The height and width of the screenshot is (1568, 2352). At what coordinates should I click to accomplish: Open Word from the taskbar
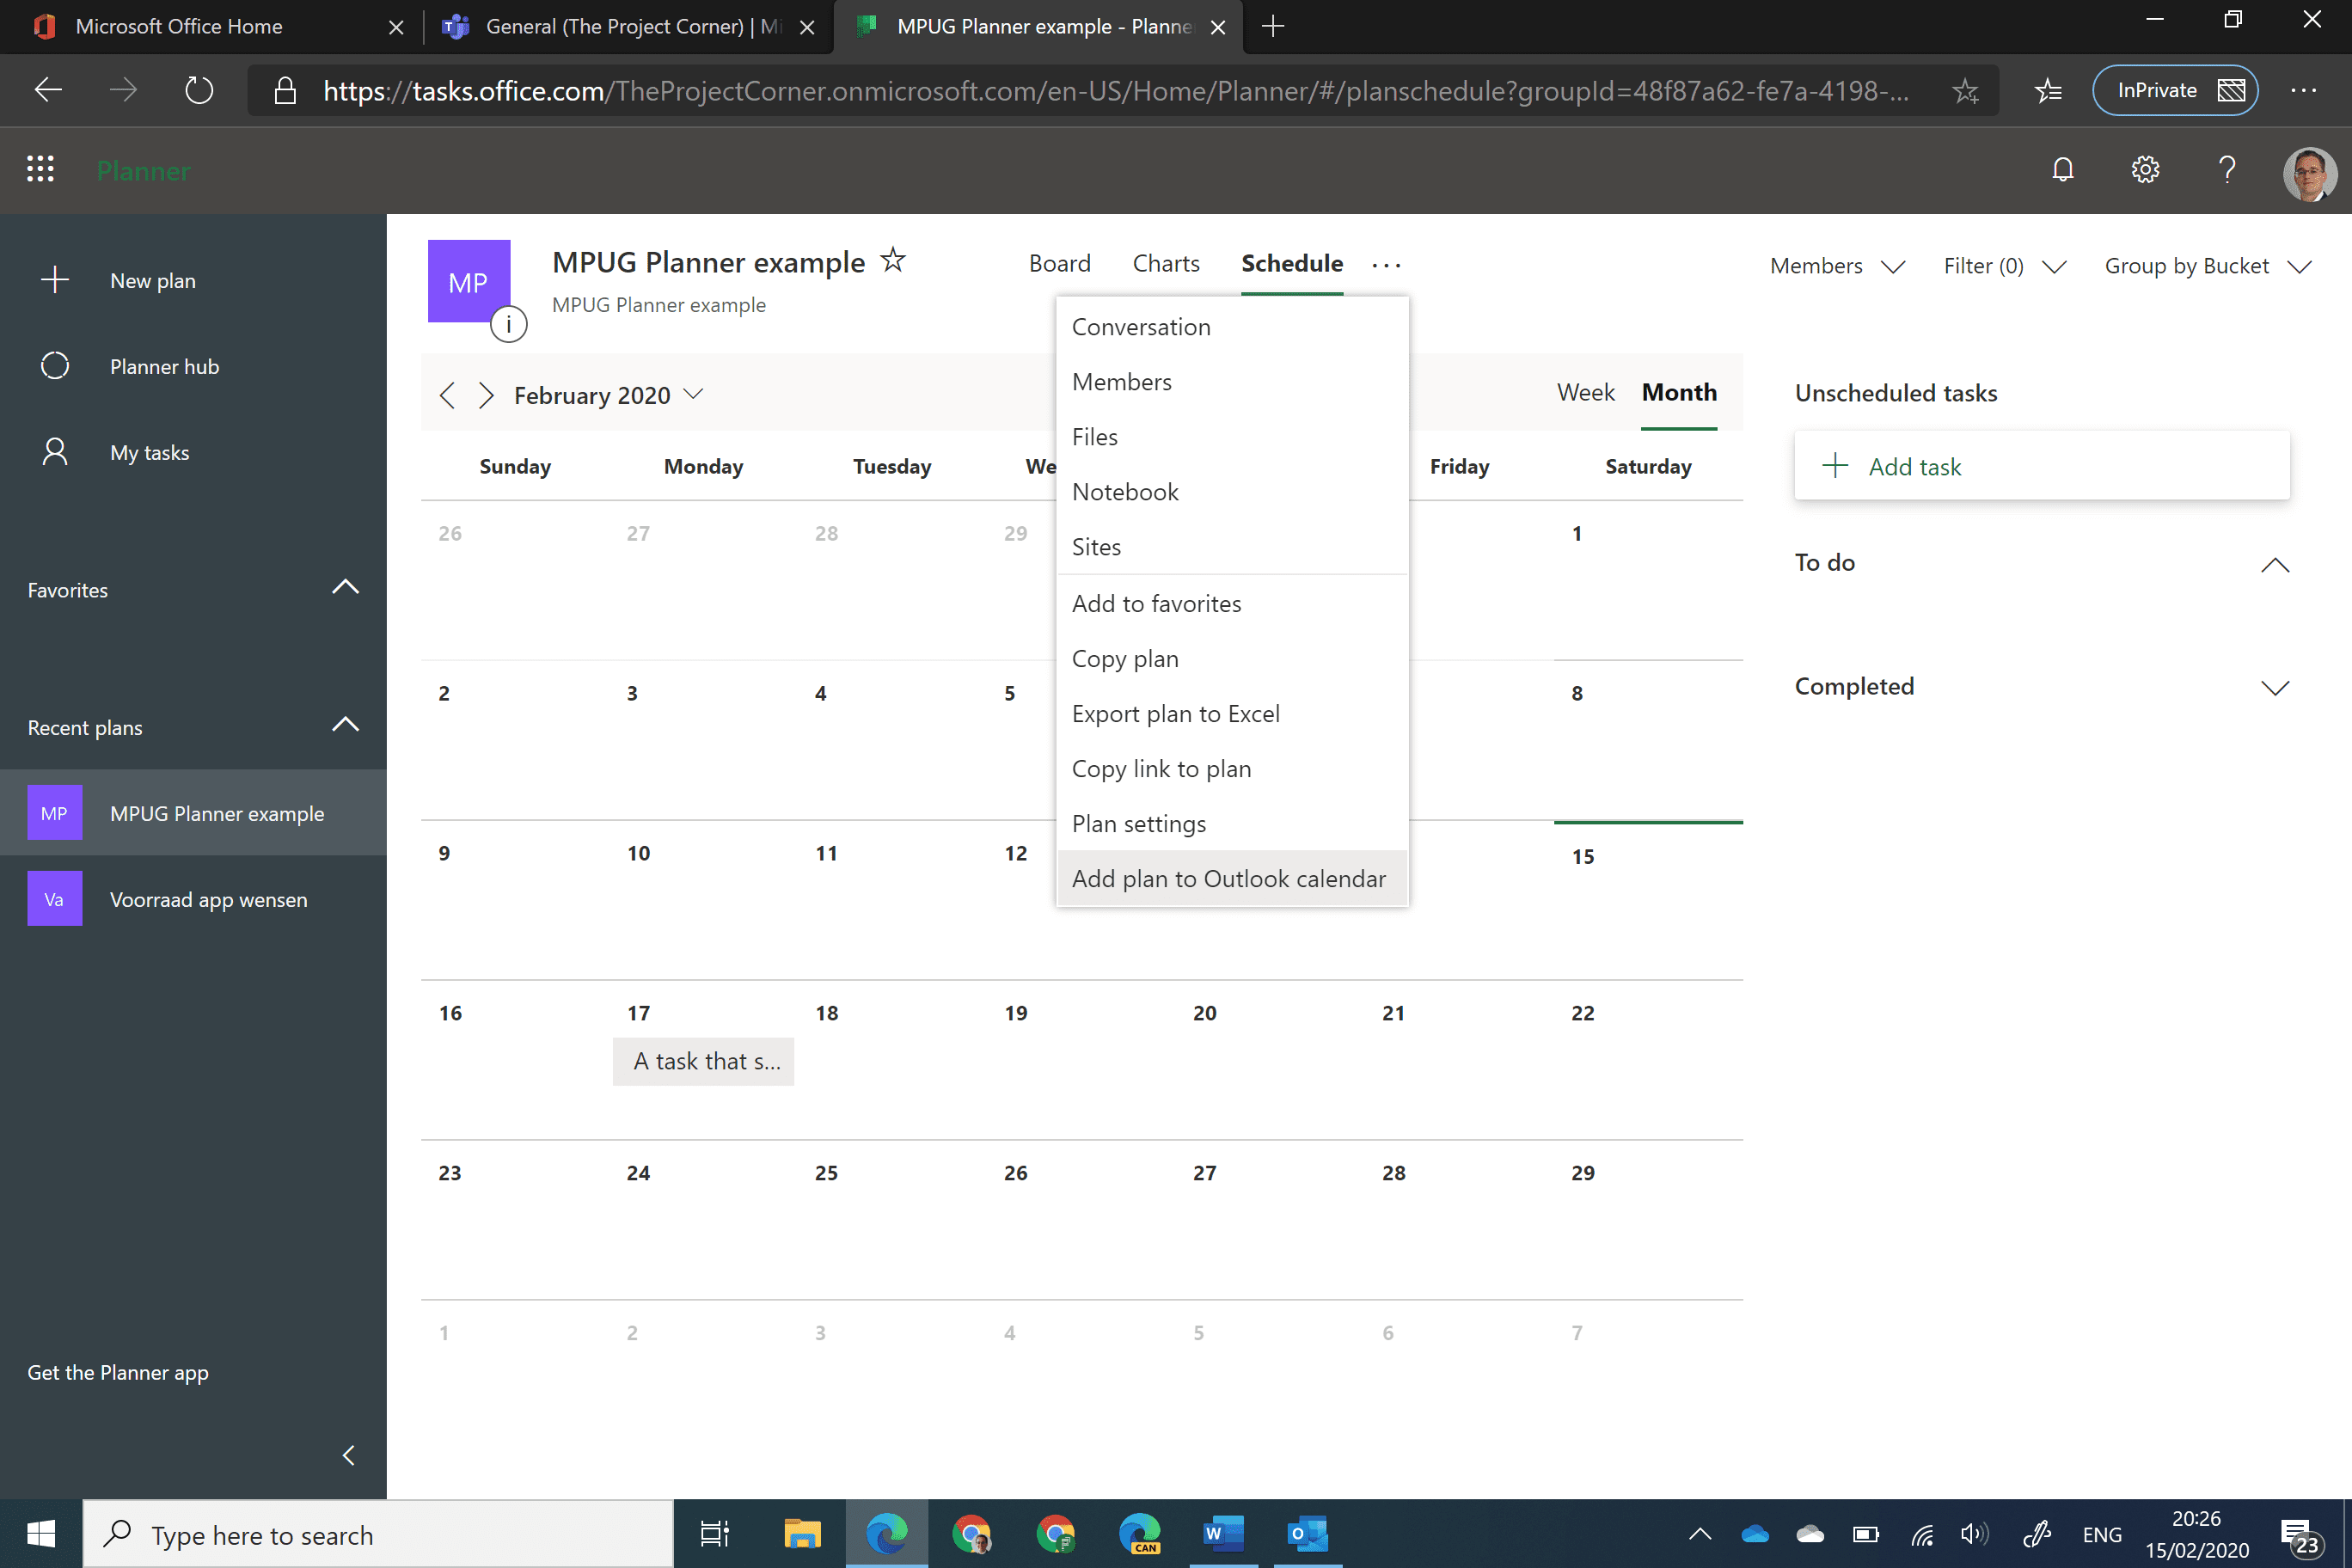[x=1223, y=1534]
